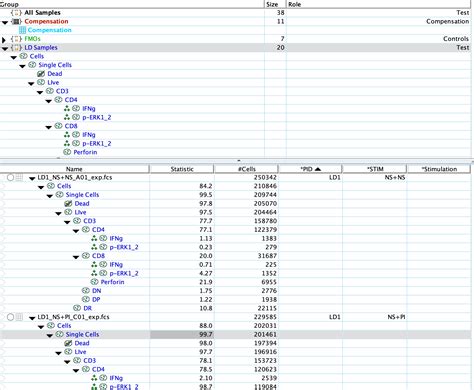Click the Perforin gate icon in LD Samples group

67,152
